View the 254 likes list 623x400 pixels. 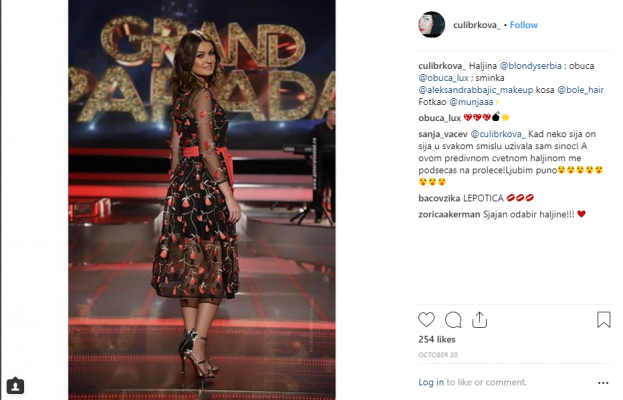pos(437,340)
